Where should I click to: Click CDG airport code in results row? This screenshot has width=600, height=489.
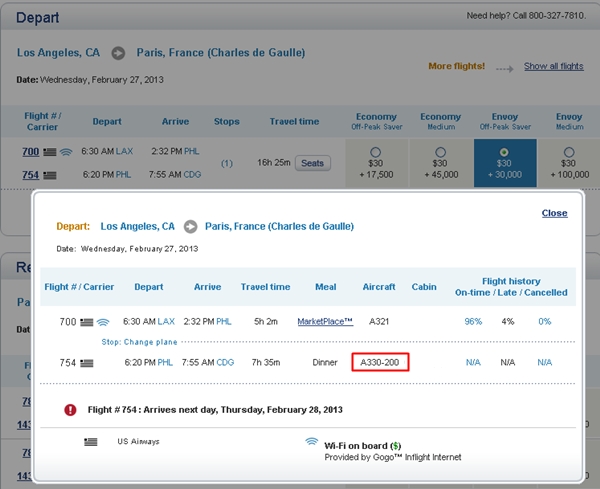point(192,174)
